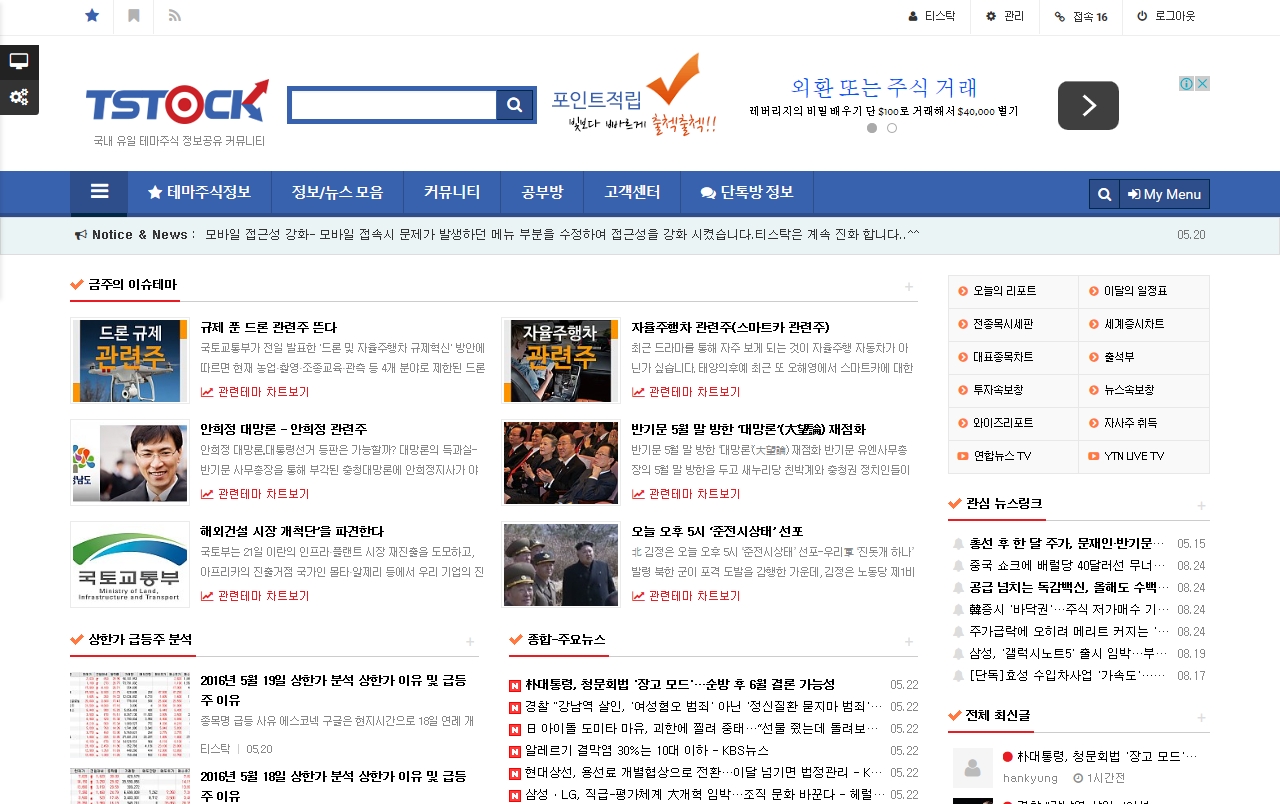Expand 관심 뉴스링크 section with plus
This screenshot has height=804, width=1280.
[x=1201, y=506]
